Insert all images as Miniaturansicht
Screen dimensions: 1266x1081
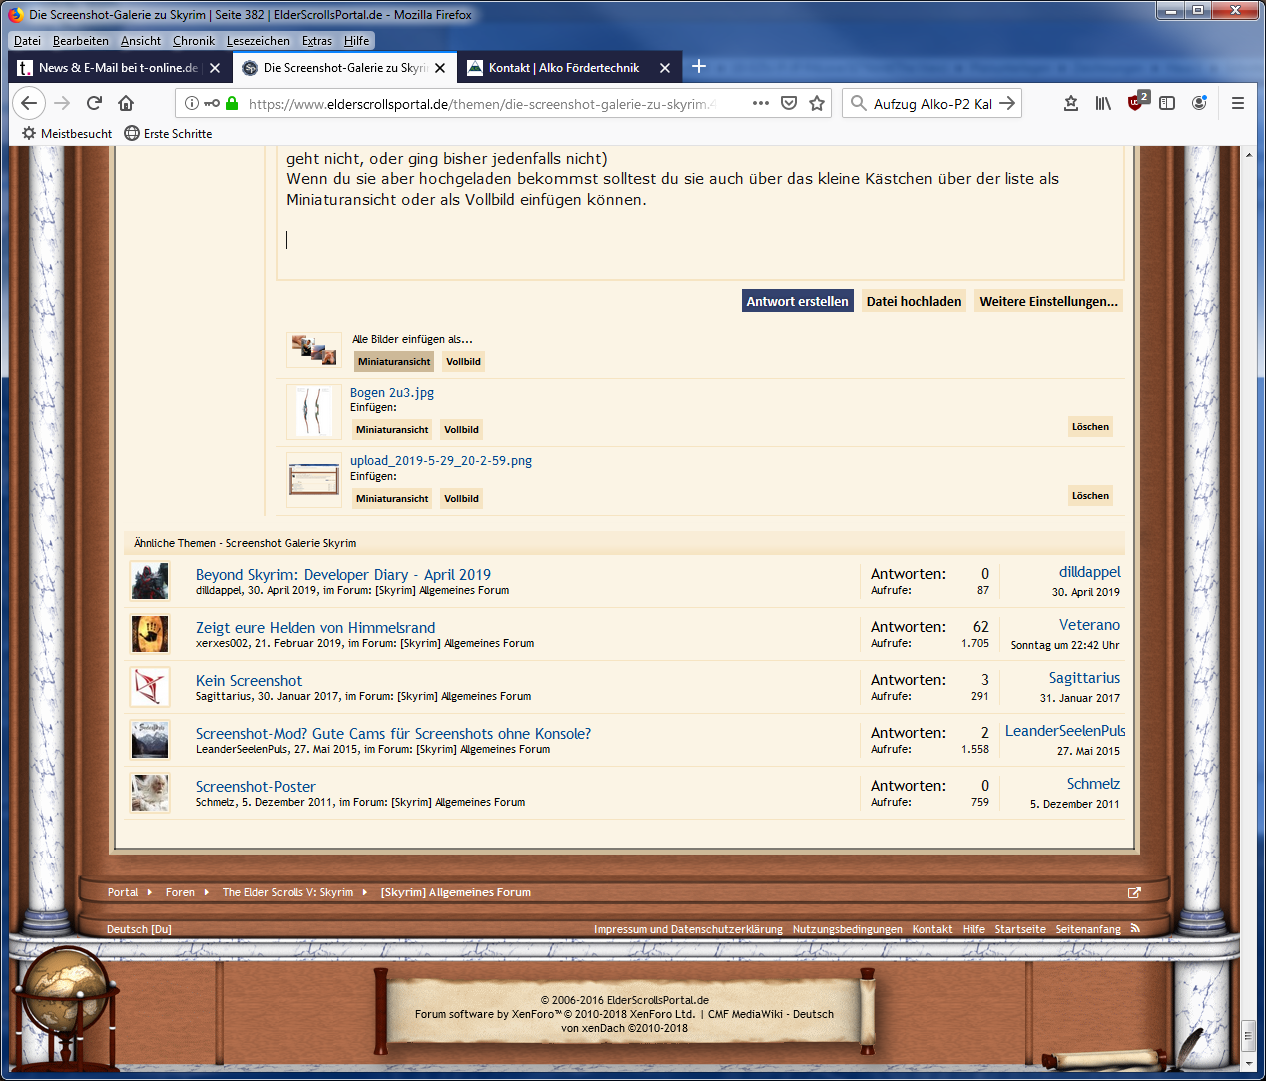pos(394,361)
